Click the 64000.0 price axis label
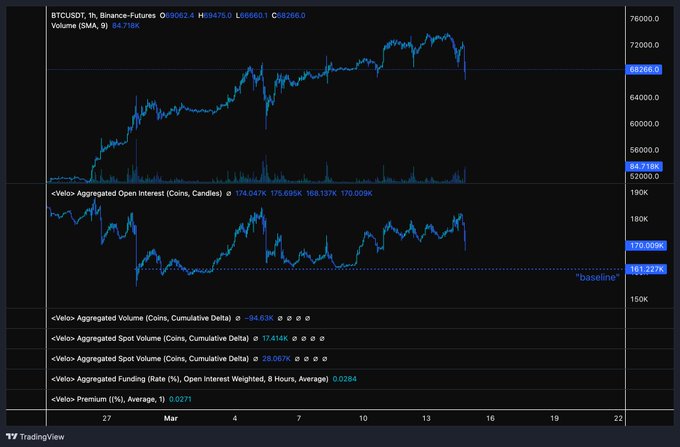The image size is (680, 447). click(644, 98)
